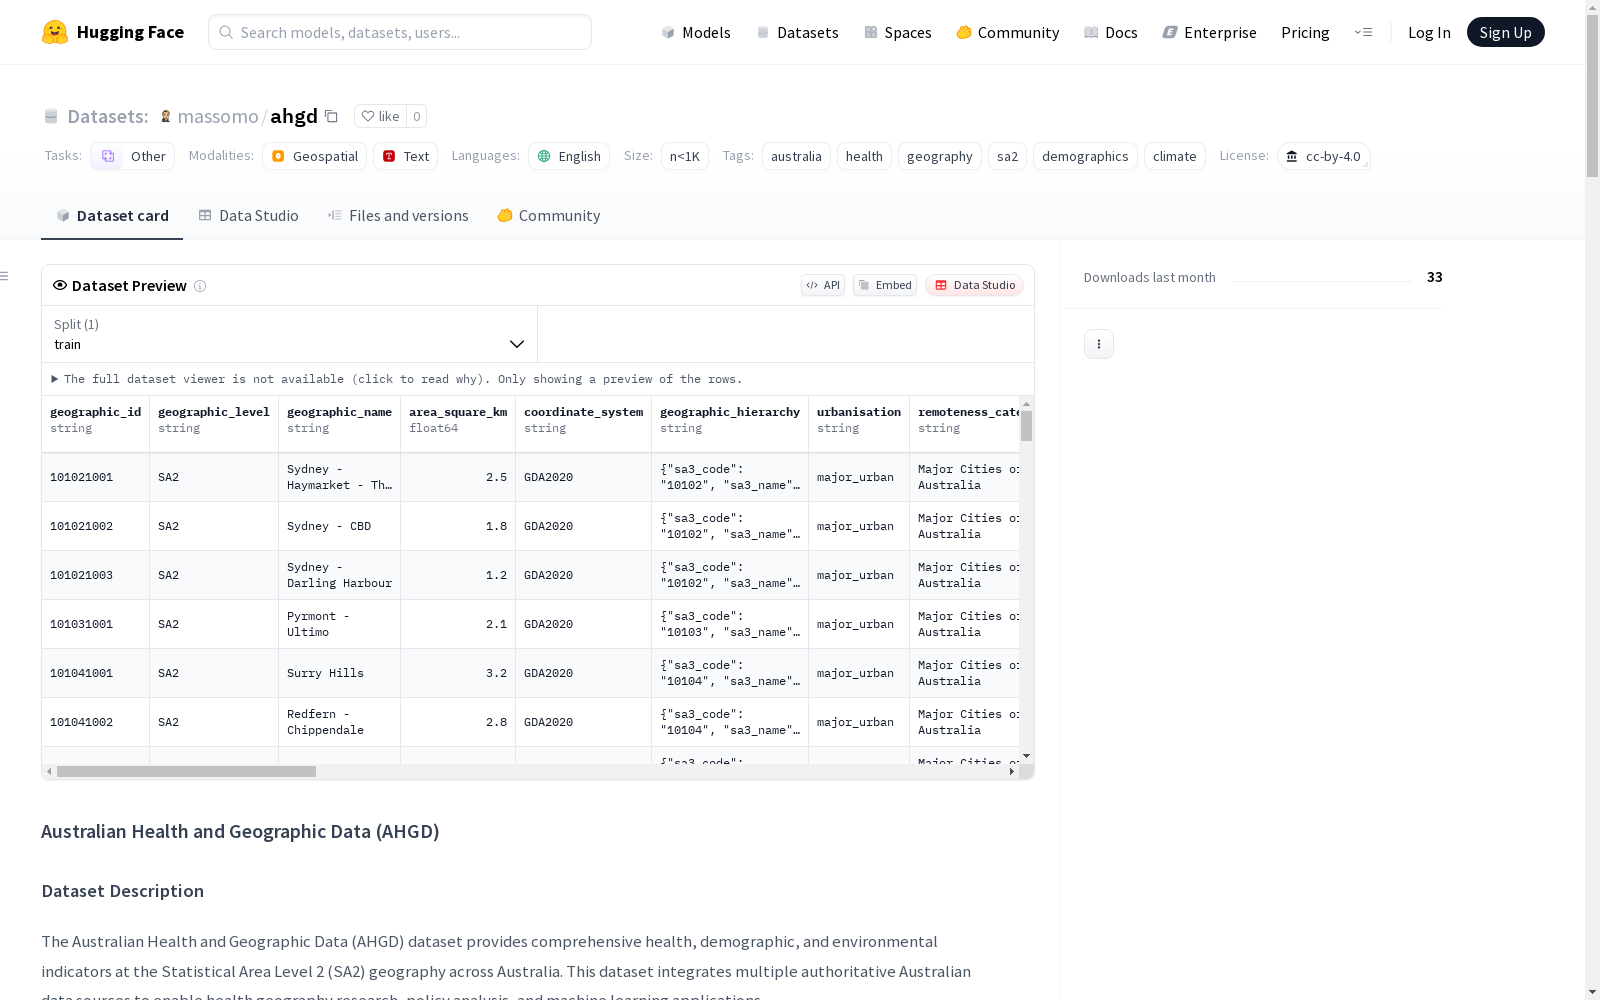Select the Geospatial modality tag
1600x1000 pixels.
coord(315,156)
